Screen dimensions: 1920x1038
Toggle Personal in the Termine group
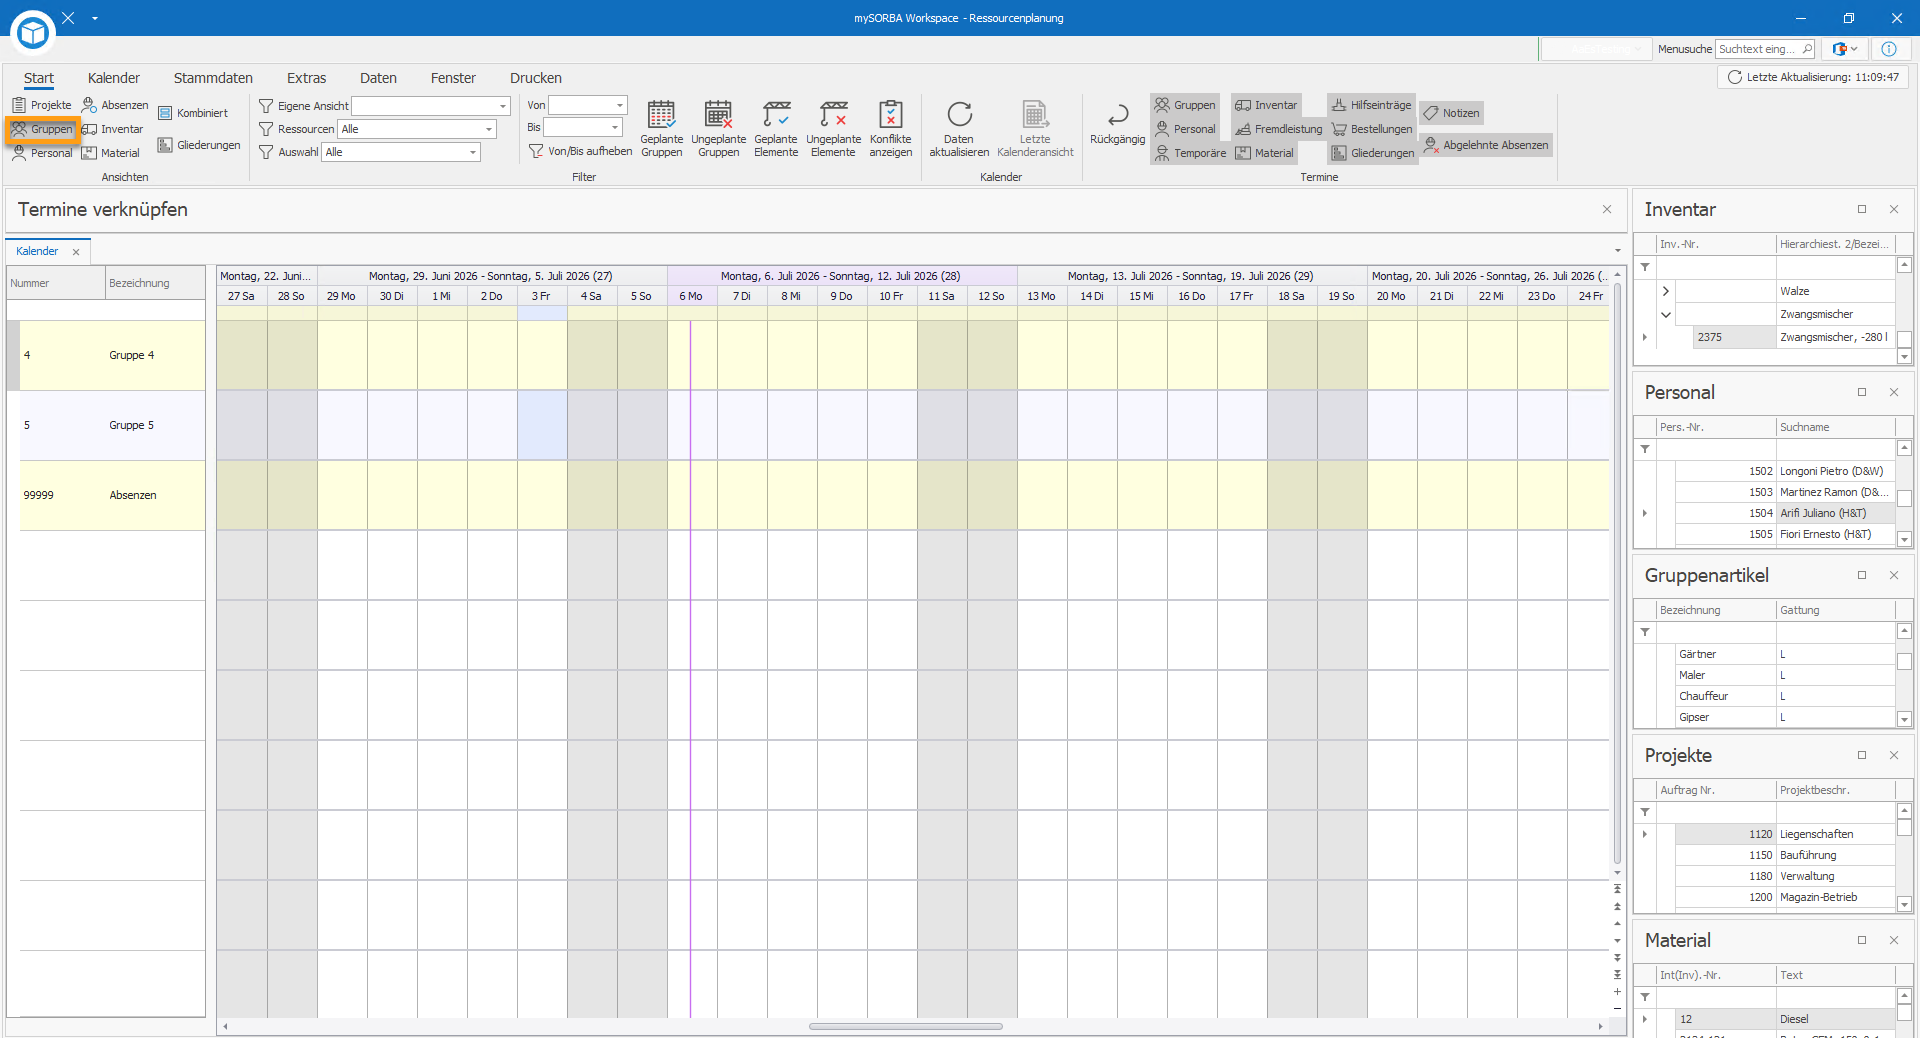(1185, 129)
